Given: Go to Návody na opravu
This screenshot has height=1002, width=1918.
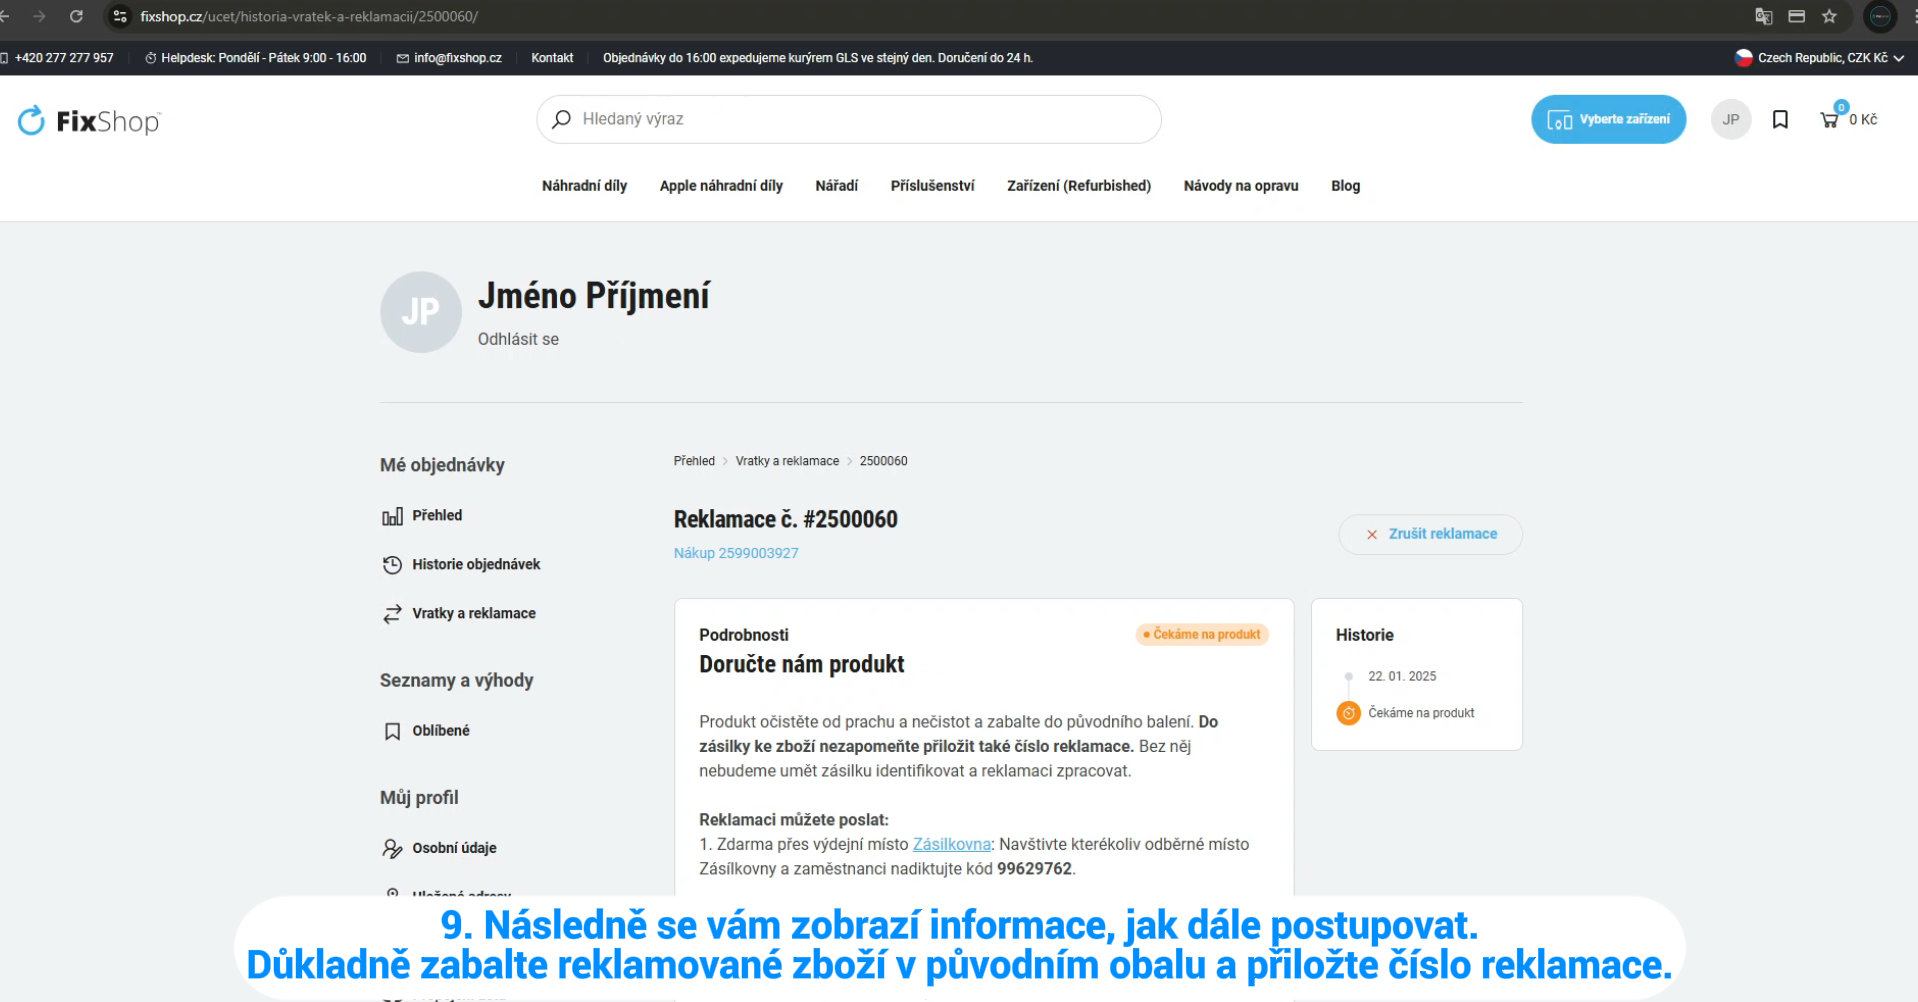Looking at the screenshot, I should coord(1240,186).
